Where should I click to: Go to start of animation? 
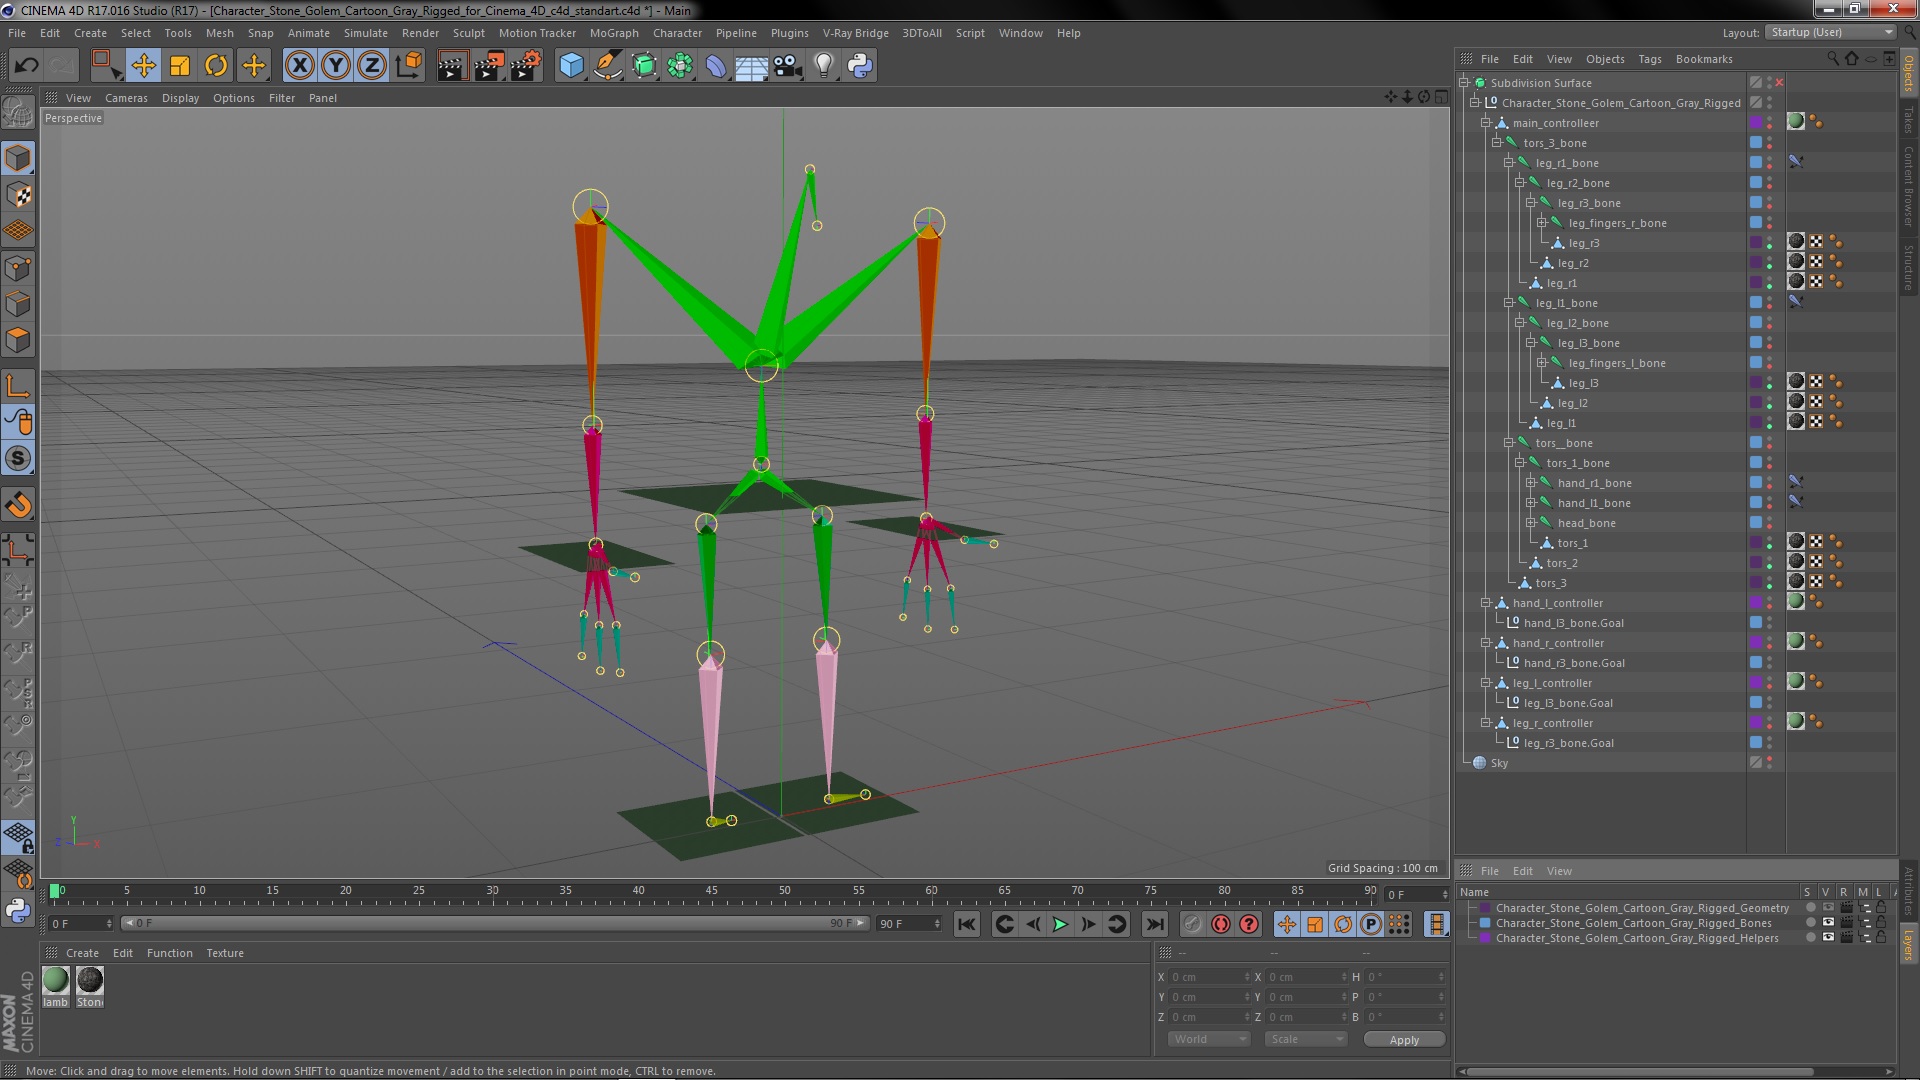[x=966, y=925]
